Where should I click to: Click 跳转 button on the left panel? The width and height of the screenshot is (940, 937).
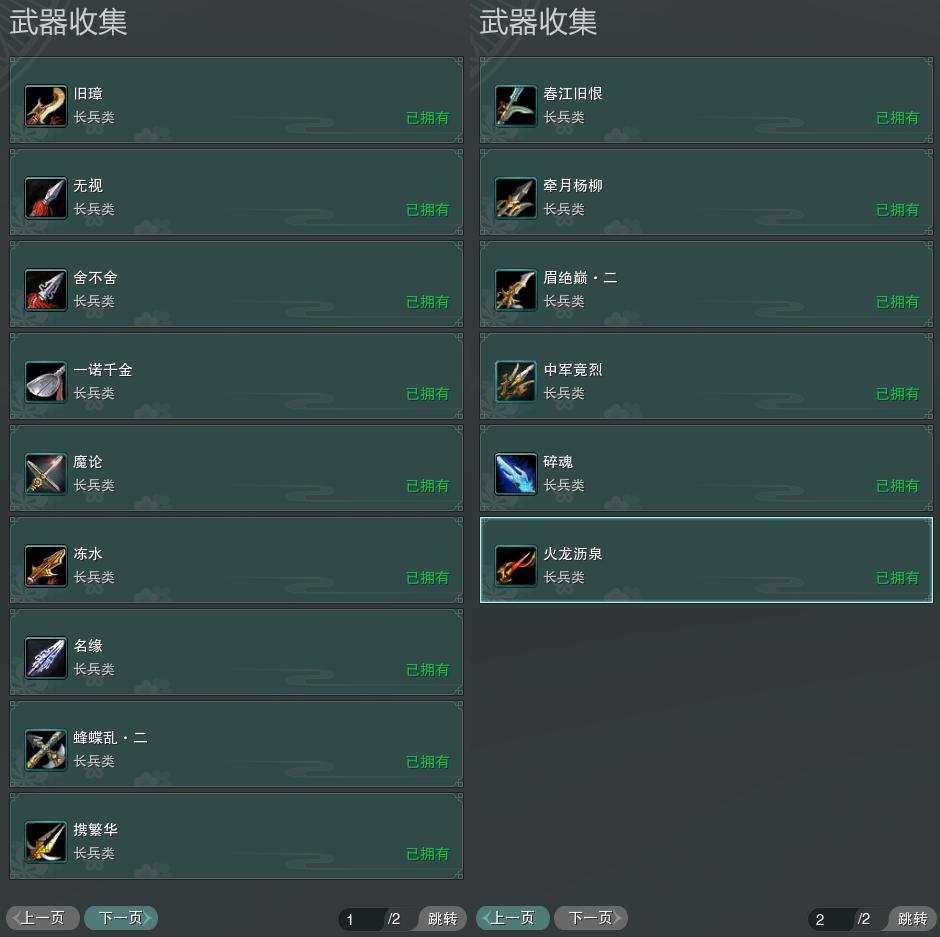pyautogui.click(x=442, y=918)
